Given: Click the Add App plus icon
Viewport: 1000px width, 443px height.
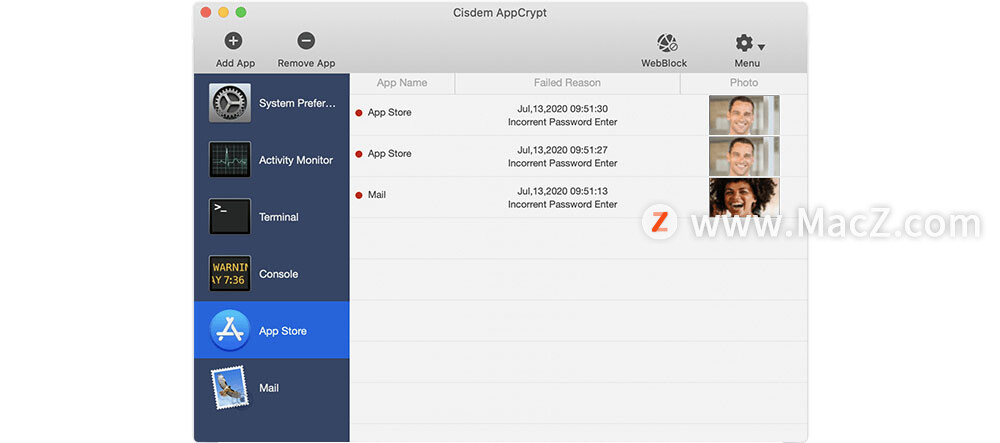Looking at the screenshot, I should (x=233, y=41).
